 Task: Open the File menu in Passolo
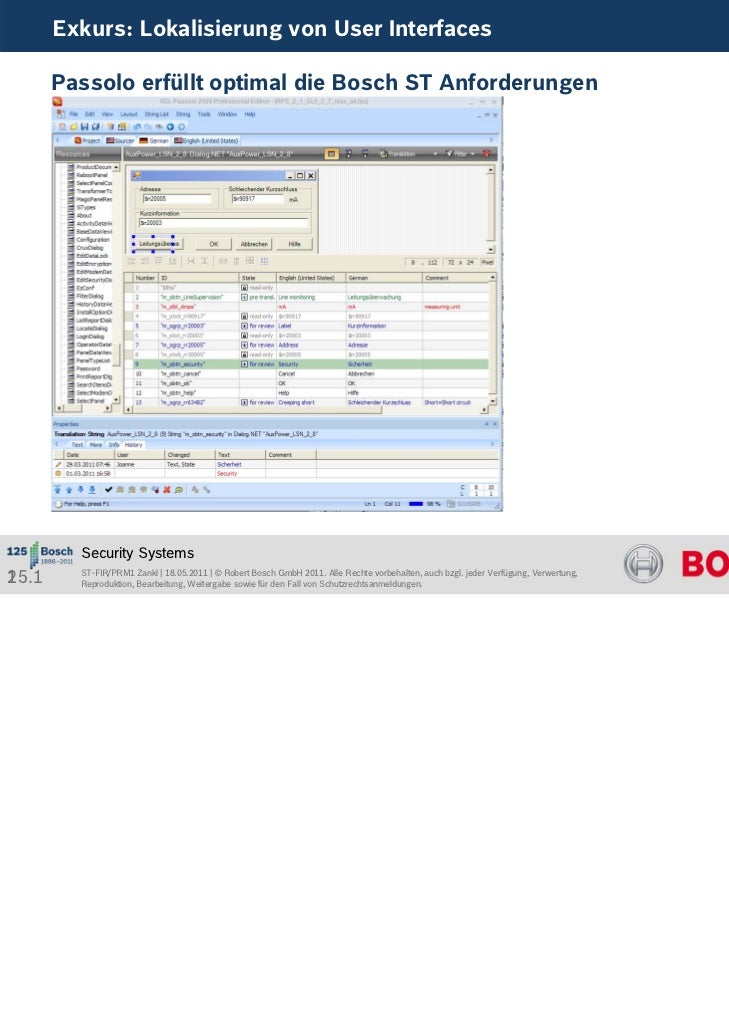[74, 114]
